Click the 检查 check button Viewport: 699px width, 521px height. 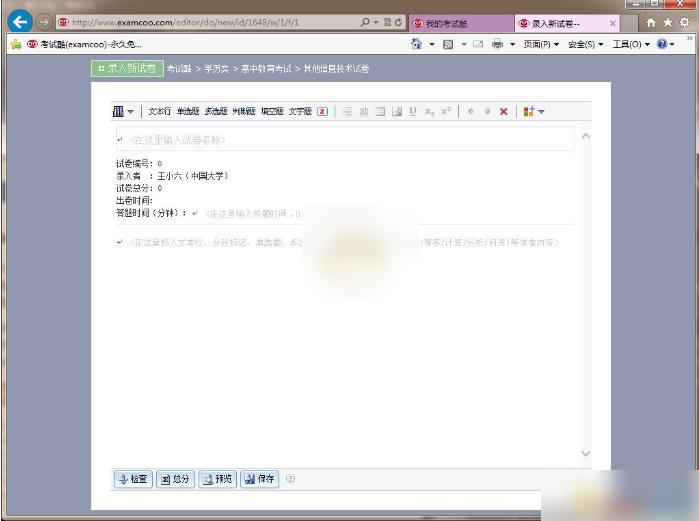(x=133, y=479)
